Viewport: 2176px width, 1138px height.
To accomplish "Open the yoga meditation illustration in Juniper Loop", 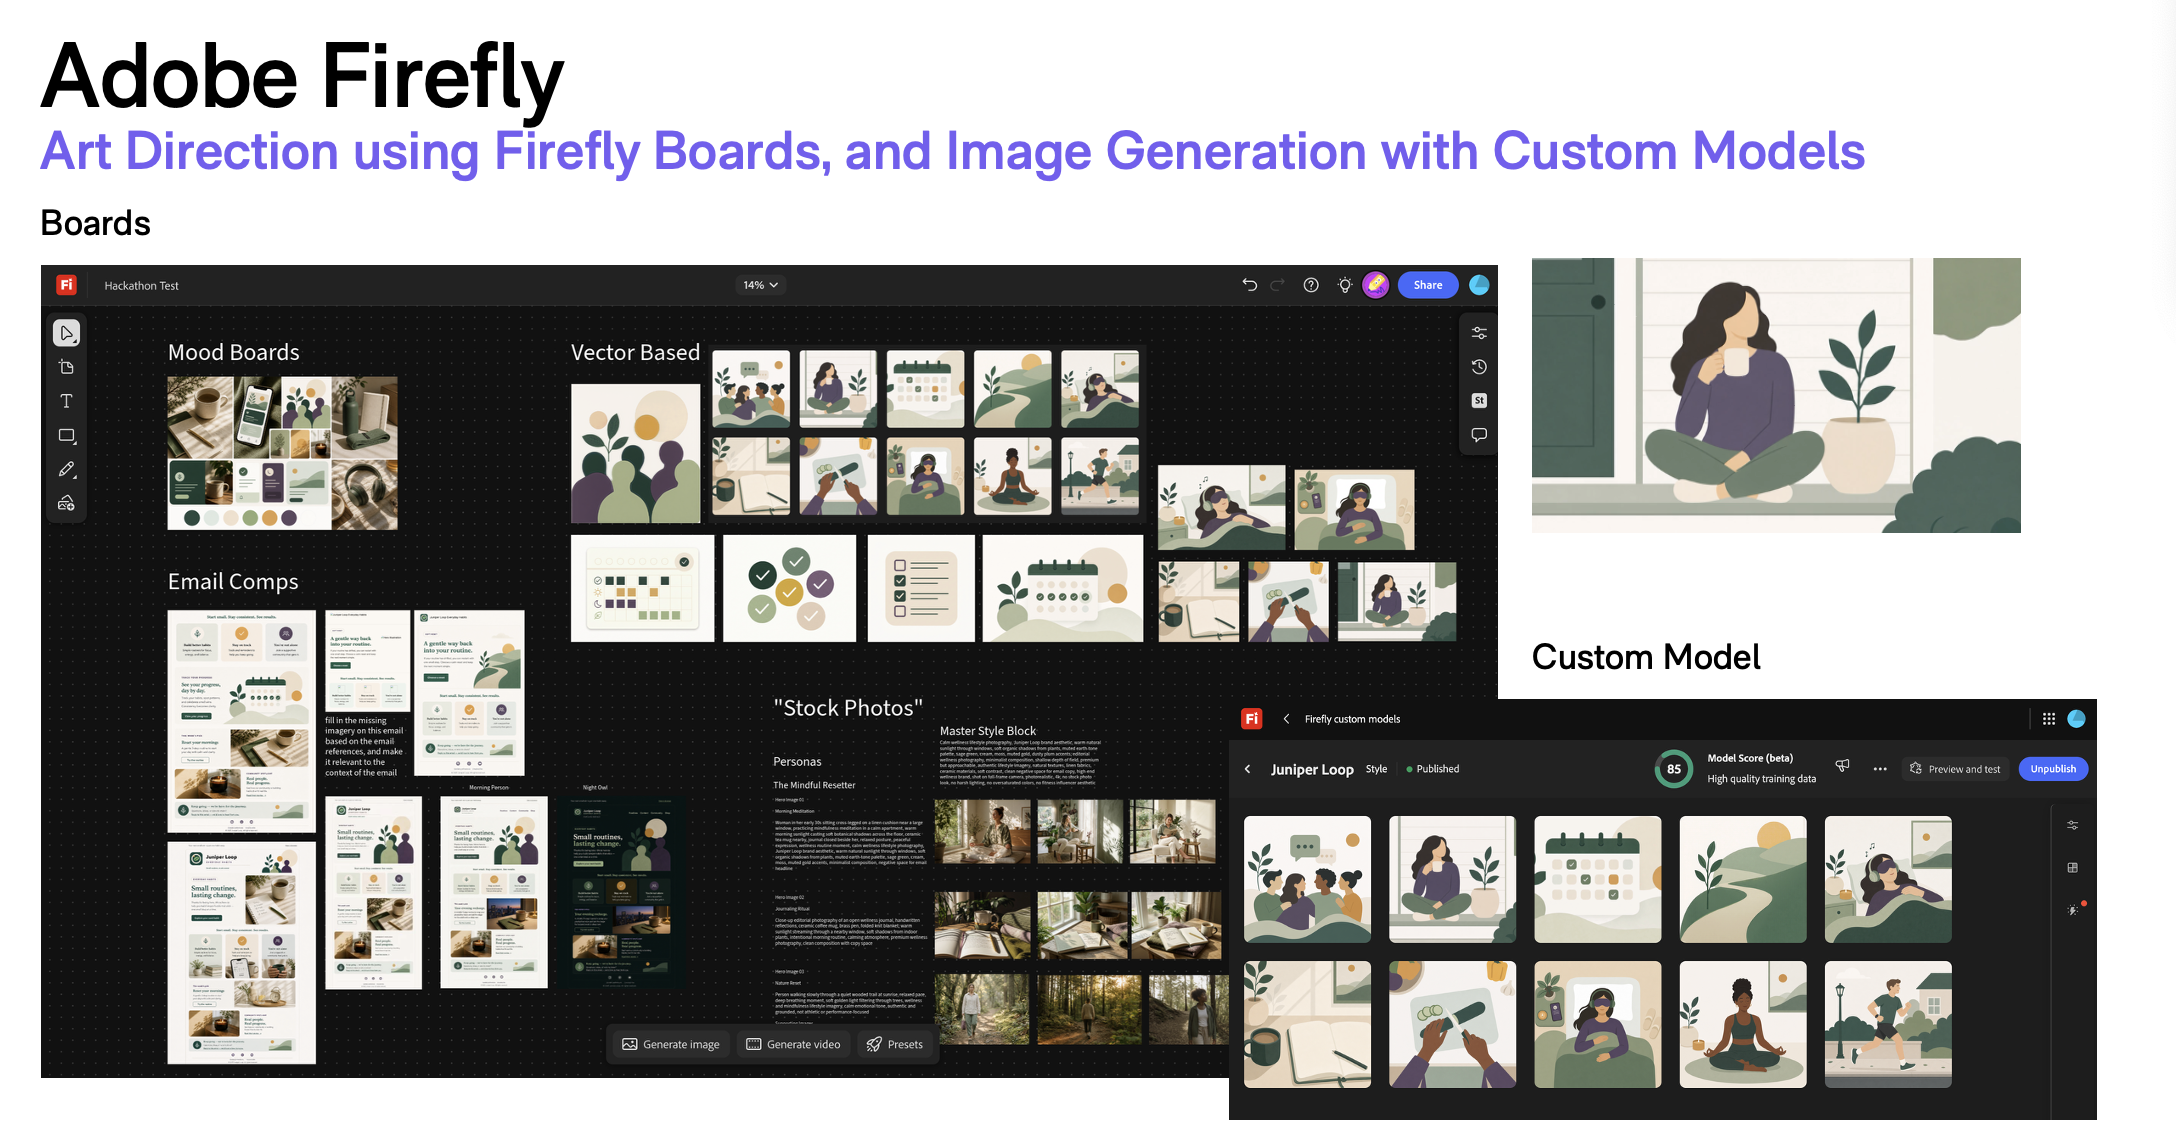I will (1743, 1024).
